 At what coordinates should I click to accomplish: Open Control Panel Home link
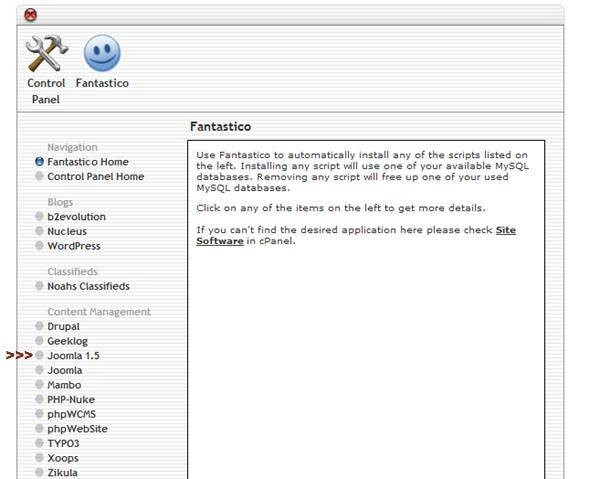coord(96,176)
